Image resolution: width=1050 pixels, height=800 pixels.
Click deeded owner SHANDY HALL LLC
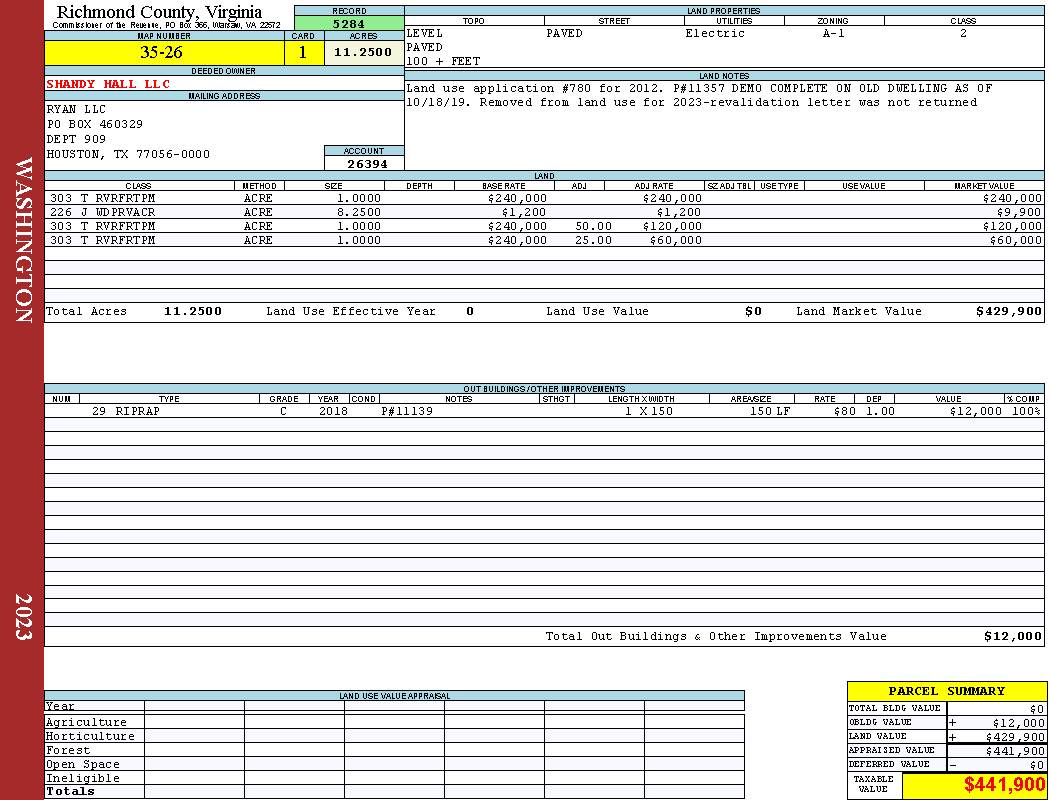[108, 84]
